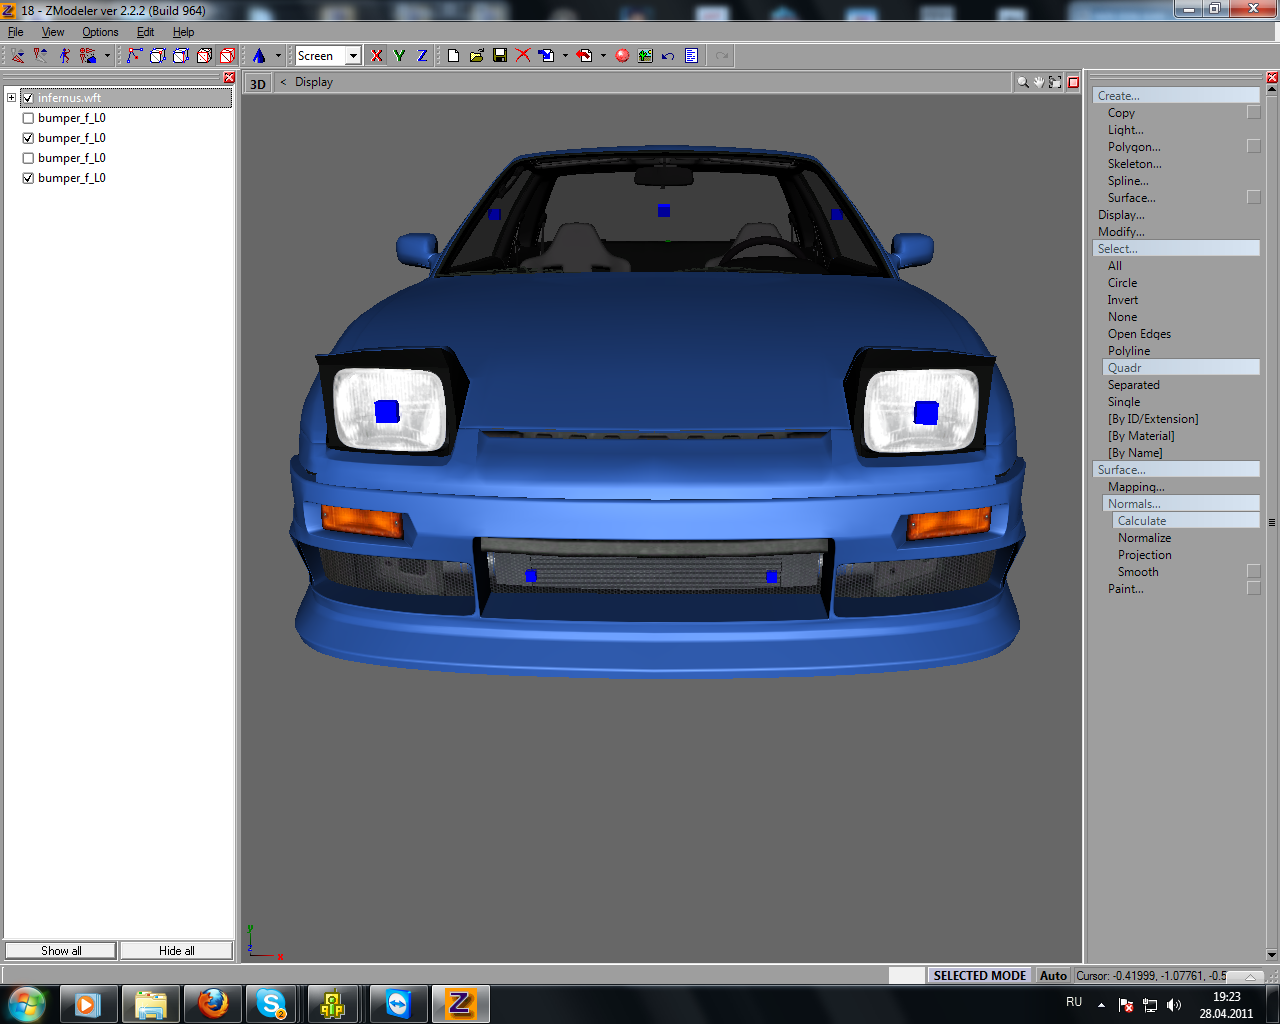Open the Screen axis dropdown
Viewport: 1280px width, 1024px height.
(x=353, y=56)
